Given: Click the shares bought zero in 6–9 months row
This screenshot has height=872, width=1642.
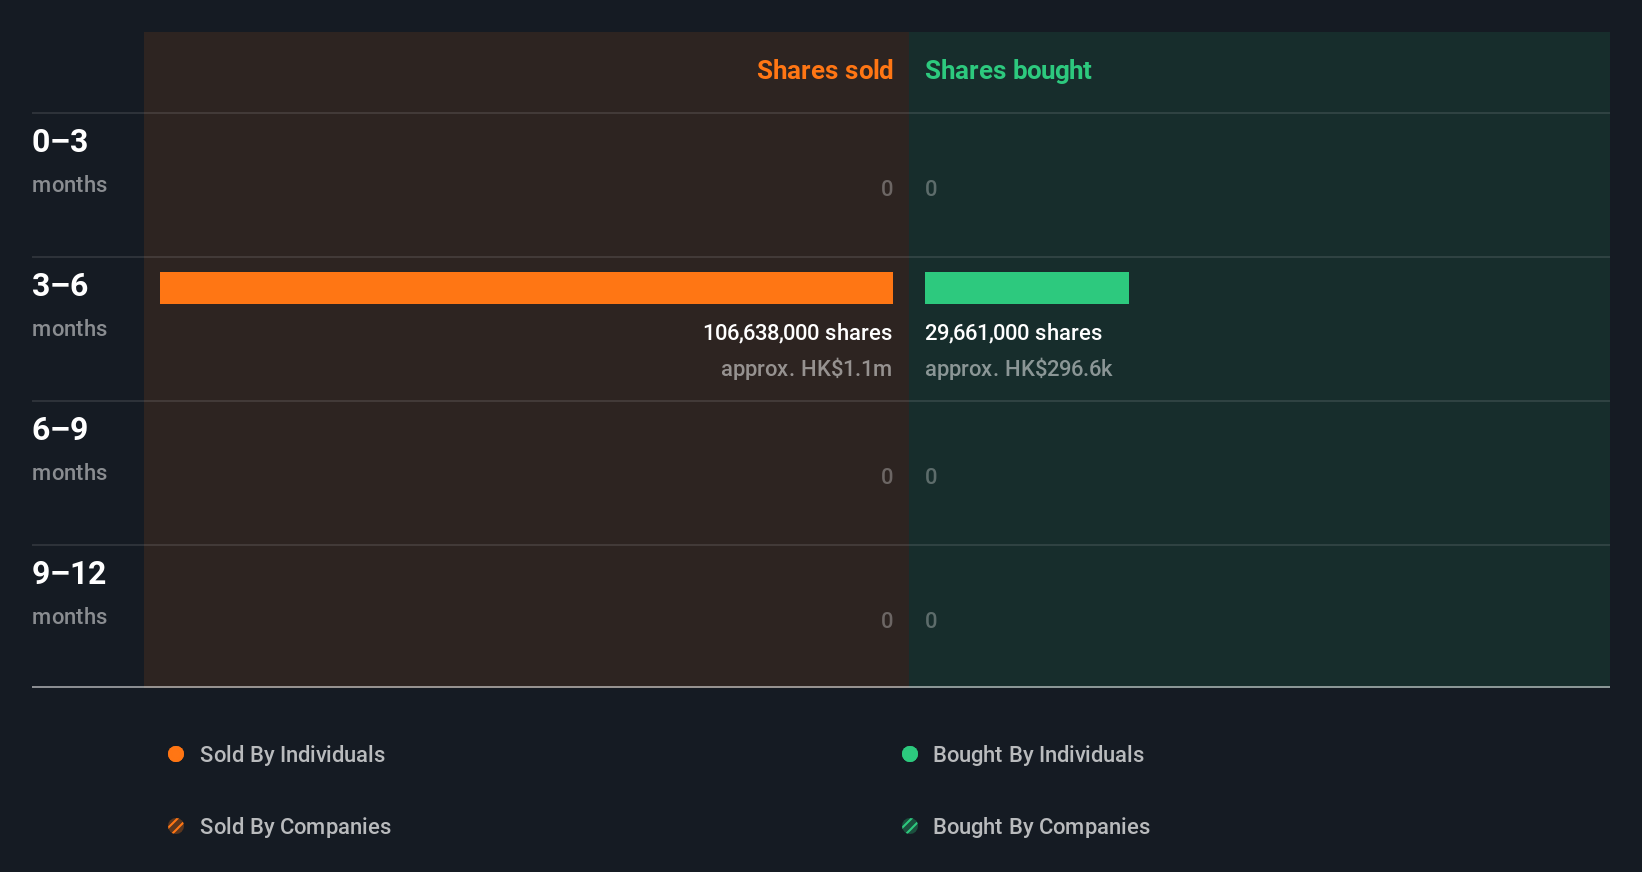Looking at the screenshot, I should 931,476.
